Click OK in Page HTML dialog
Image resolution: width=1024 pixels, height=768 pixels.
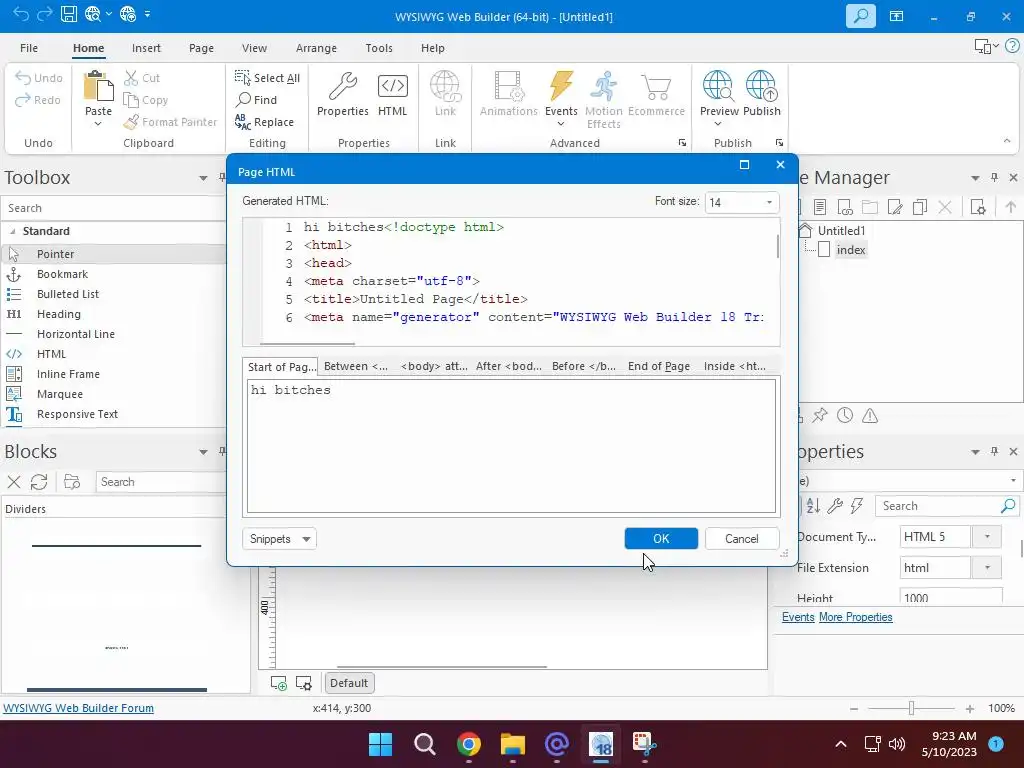[x=661, y=539]
